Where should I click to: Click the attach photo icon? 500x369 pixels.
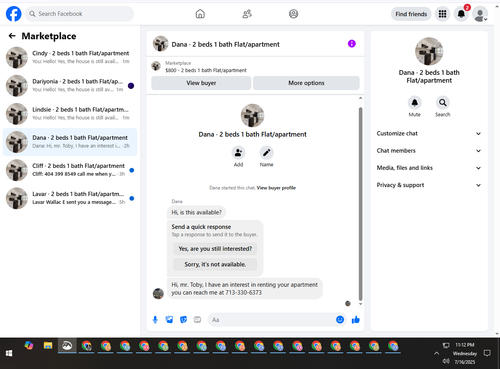coord(169,320)
